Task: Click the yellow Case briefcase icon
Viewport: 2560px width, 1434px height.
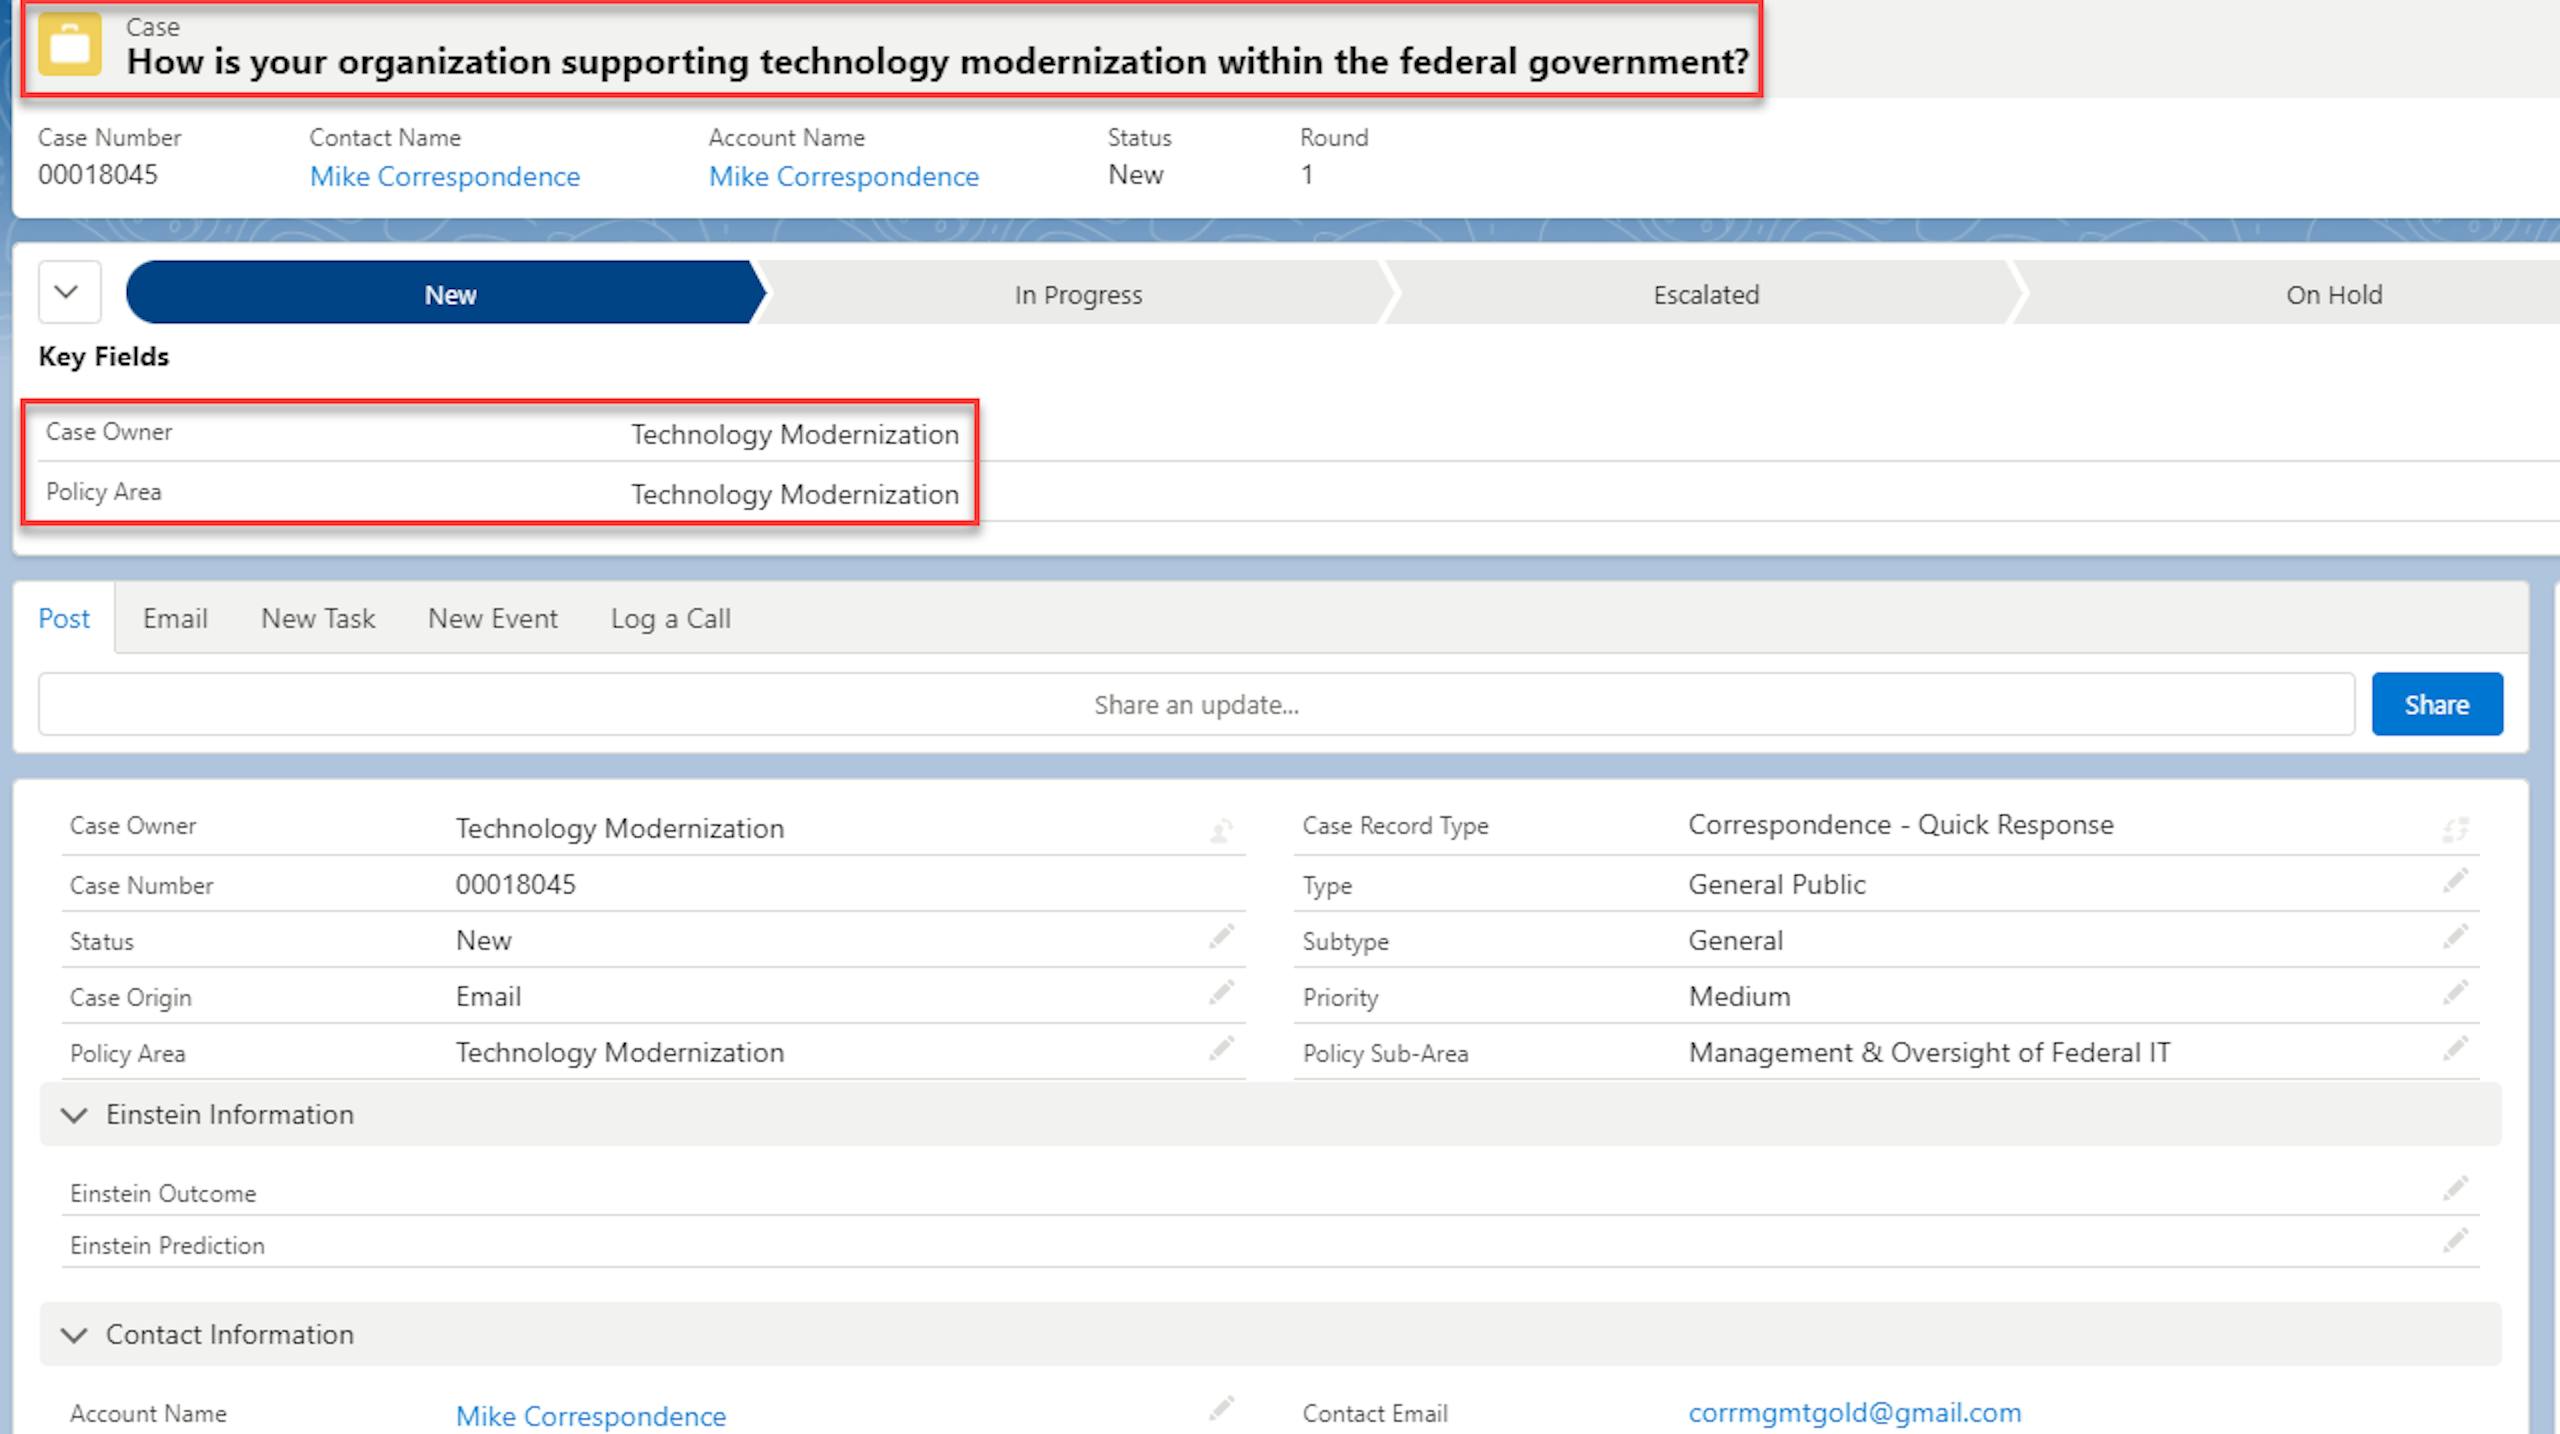Action: [69, 45]
